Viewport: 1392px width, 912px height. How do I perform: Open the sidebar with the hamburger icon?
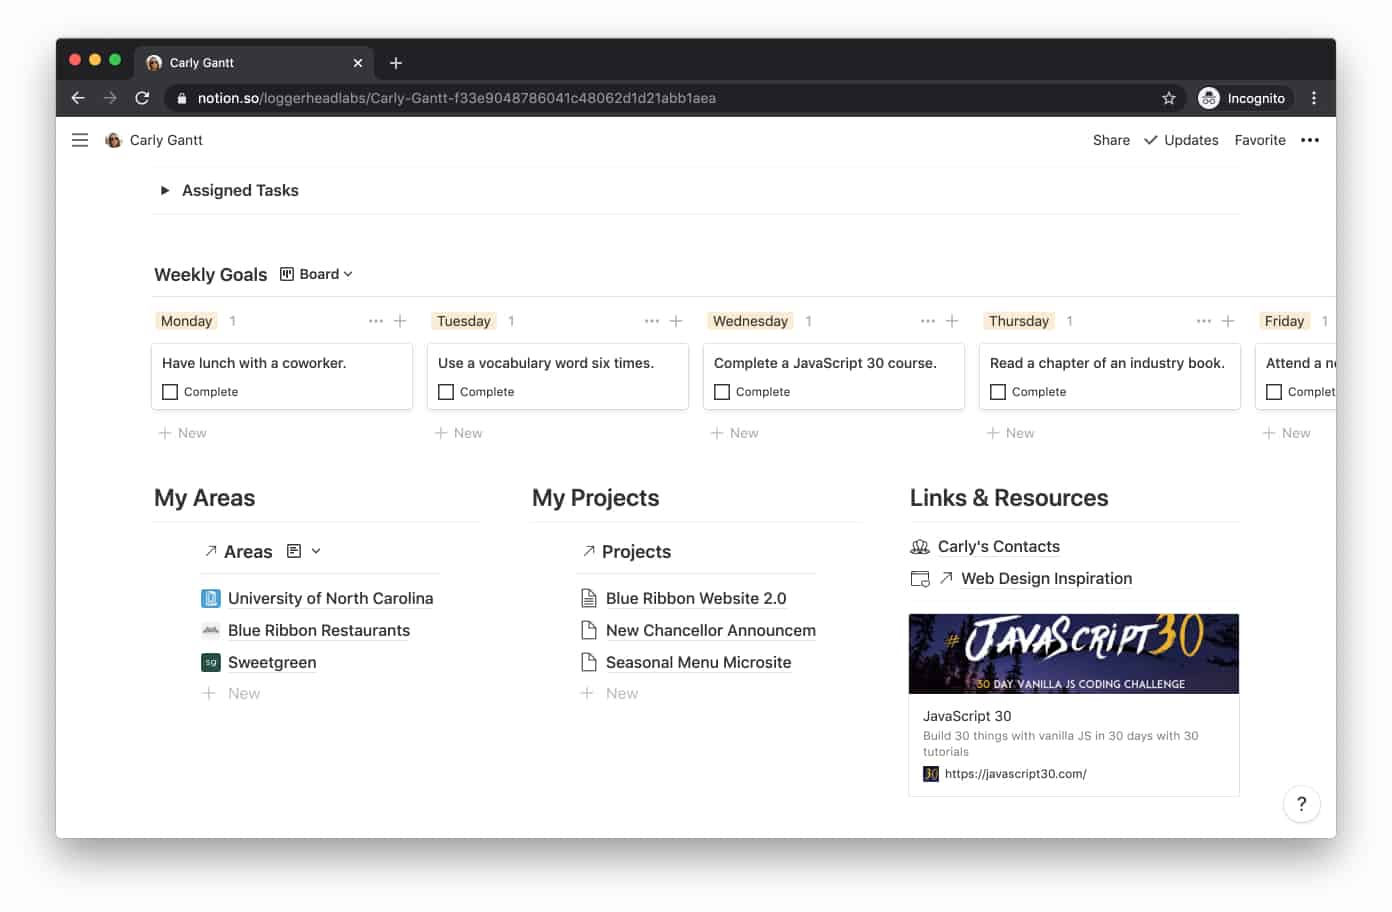(79, 140)
